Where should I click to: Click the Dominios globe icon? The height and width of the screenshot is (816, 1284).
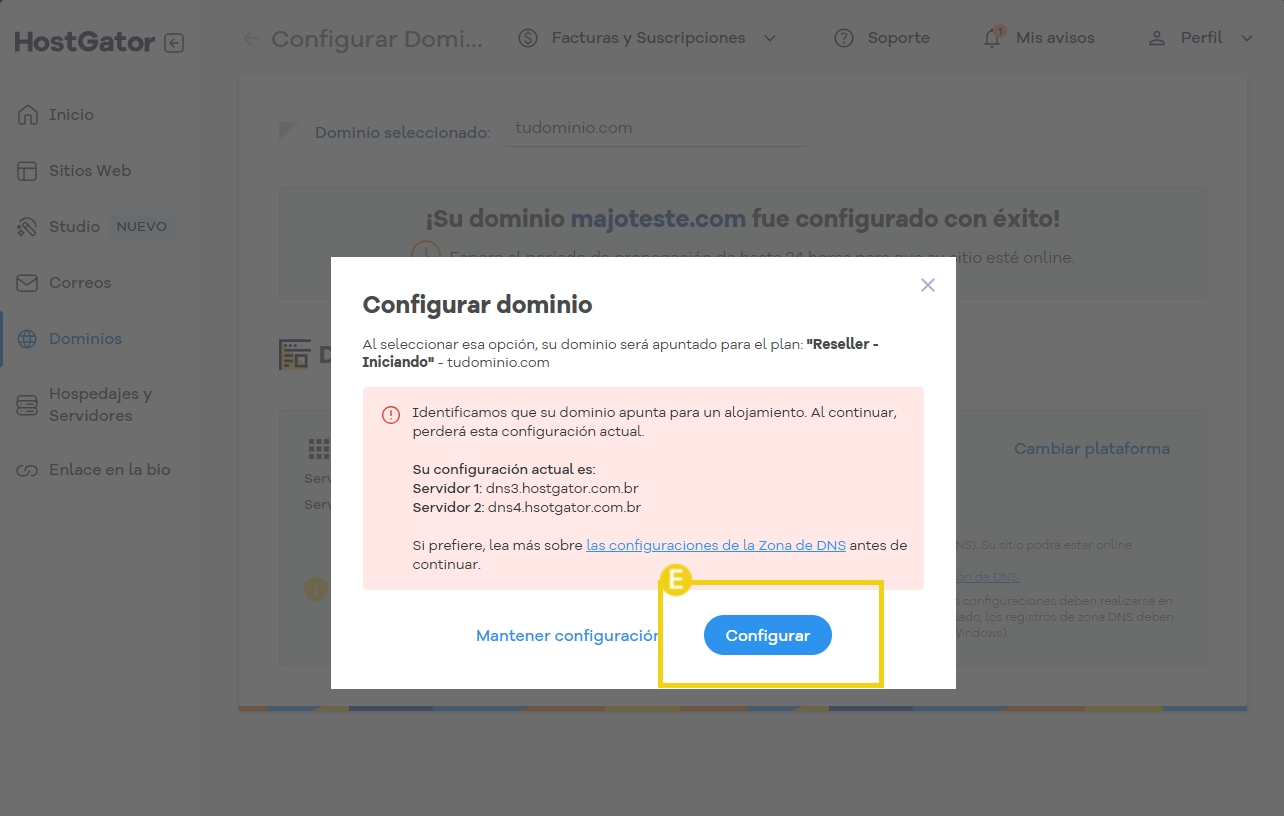click(x=28, y=339)
